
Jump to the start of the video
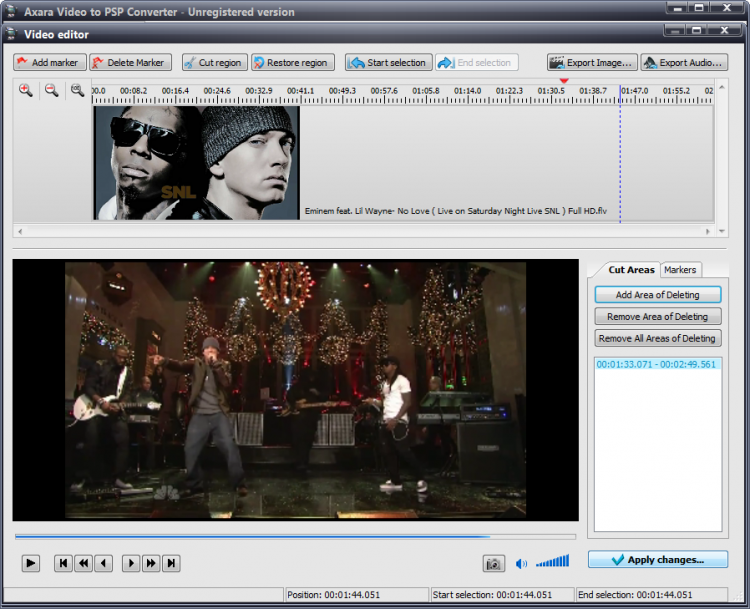63,564
